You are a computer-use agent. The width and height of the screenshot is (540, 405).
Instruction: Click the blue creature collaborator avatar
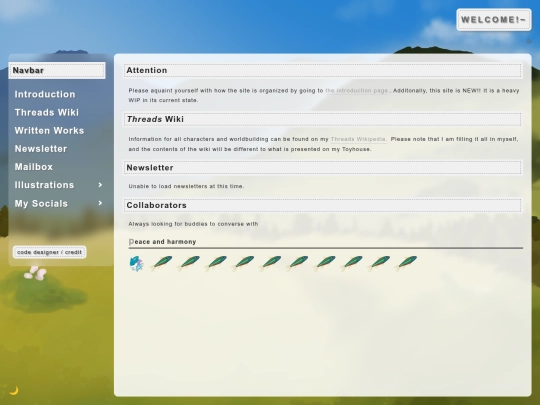(x=136, y=263)
